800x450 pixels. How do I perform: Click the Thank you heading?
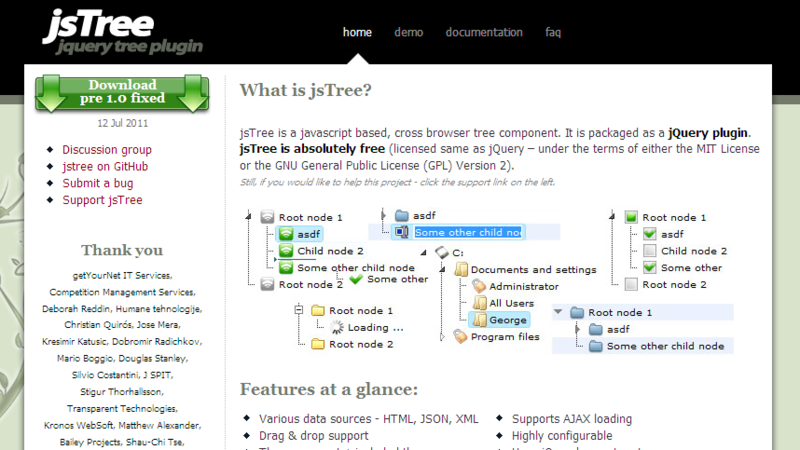pos(122,250)
